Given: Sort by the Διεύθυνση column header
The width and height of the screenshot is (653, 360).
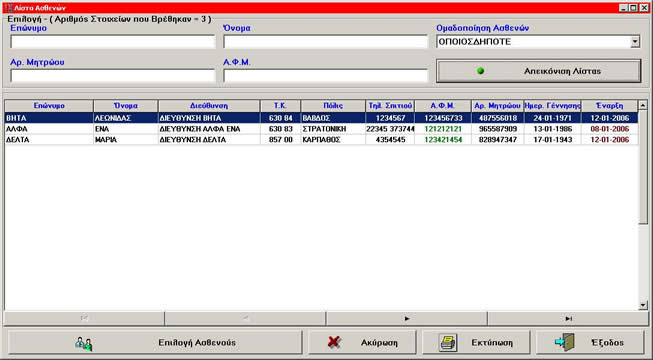Looking at the screenshot, I should [x=209, y=106].
